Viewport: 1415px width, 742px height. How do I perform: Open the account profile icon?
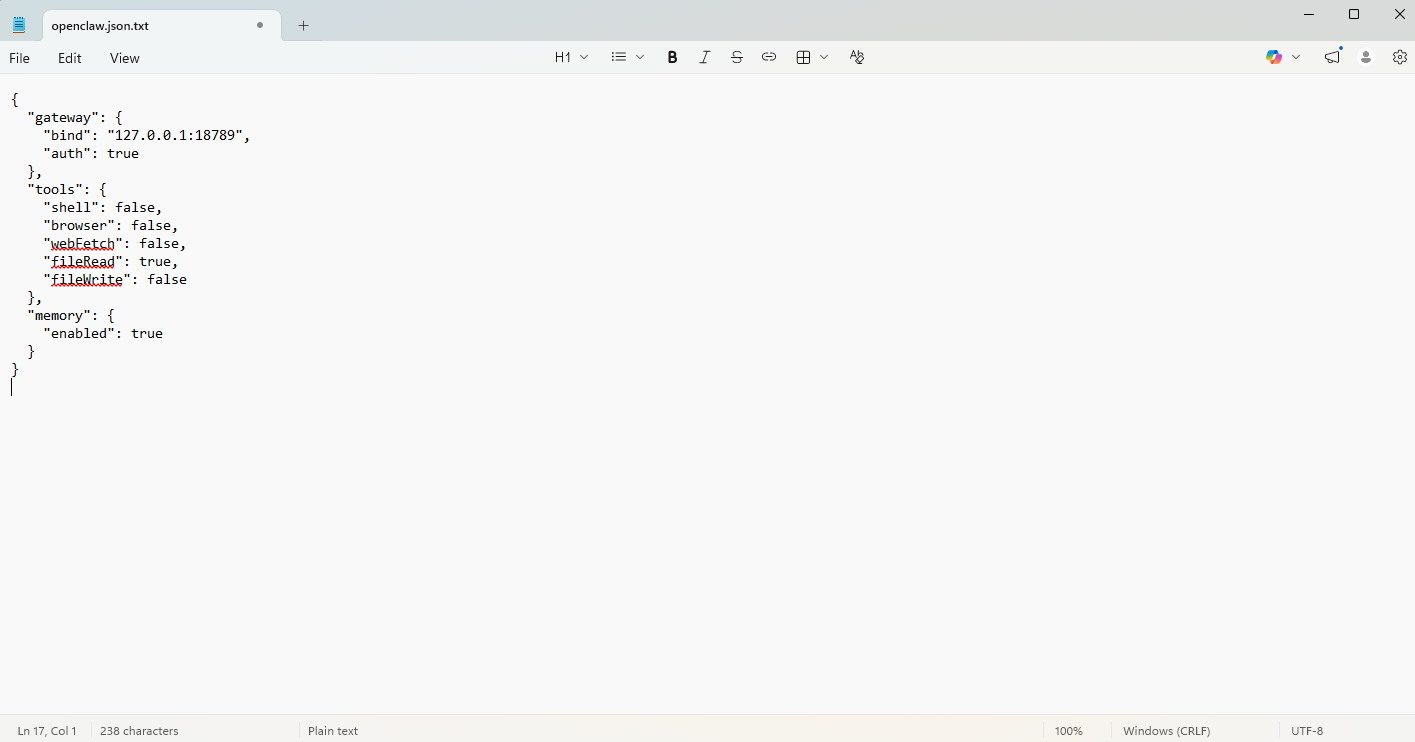1366,58
